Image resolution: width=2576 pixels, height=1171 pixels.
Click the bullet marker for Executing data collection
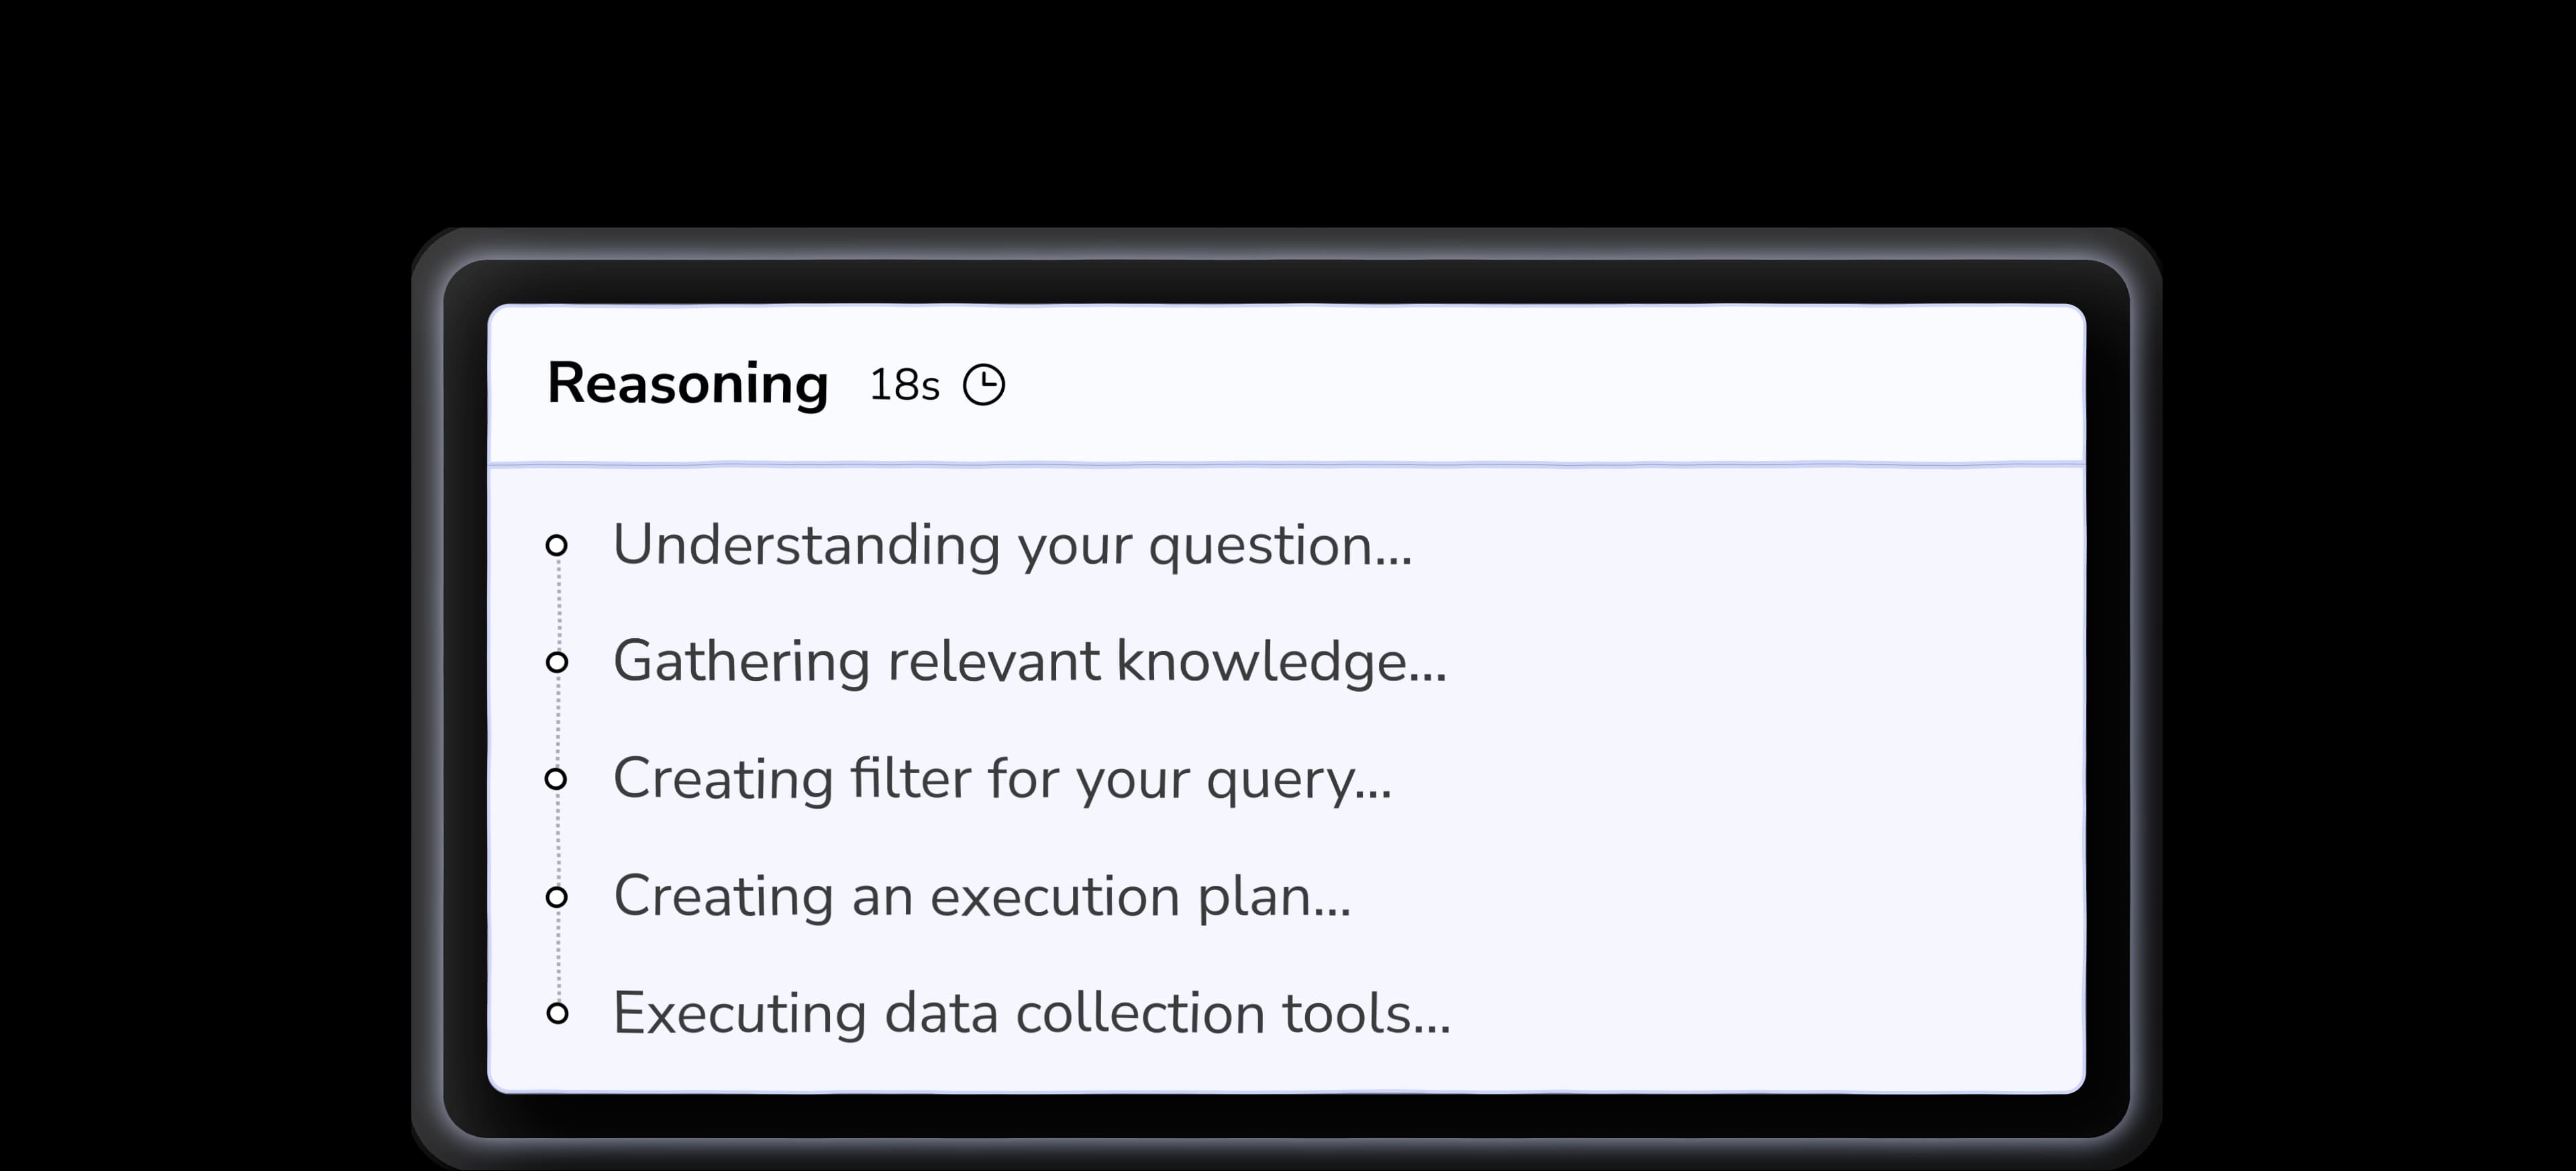click(x=558, y=1013)
